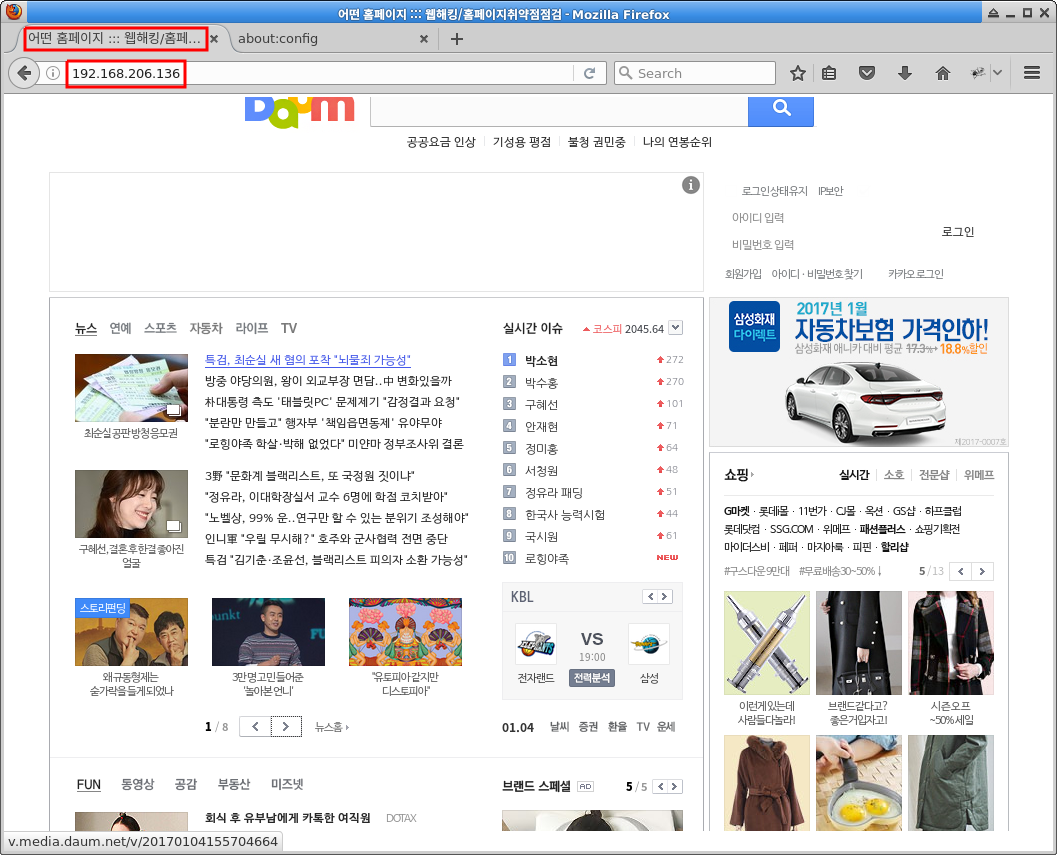Click 공공요금 인상 suggested search

click(x=441, y=142)
